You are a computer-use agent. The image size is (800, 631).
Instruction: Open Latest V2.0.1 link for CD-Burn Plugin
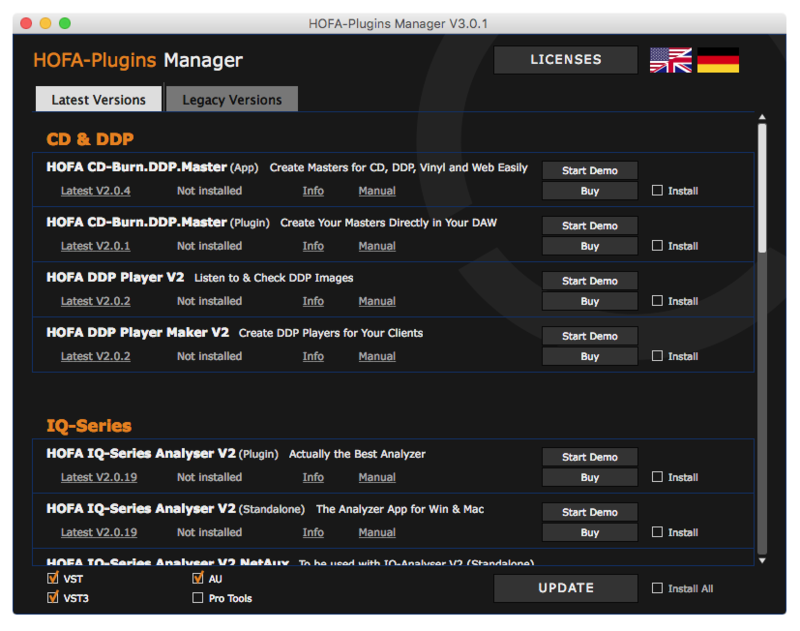95,246
